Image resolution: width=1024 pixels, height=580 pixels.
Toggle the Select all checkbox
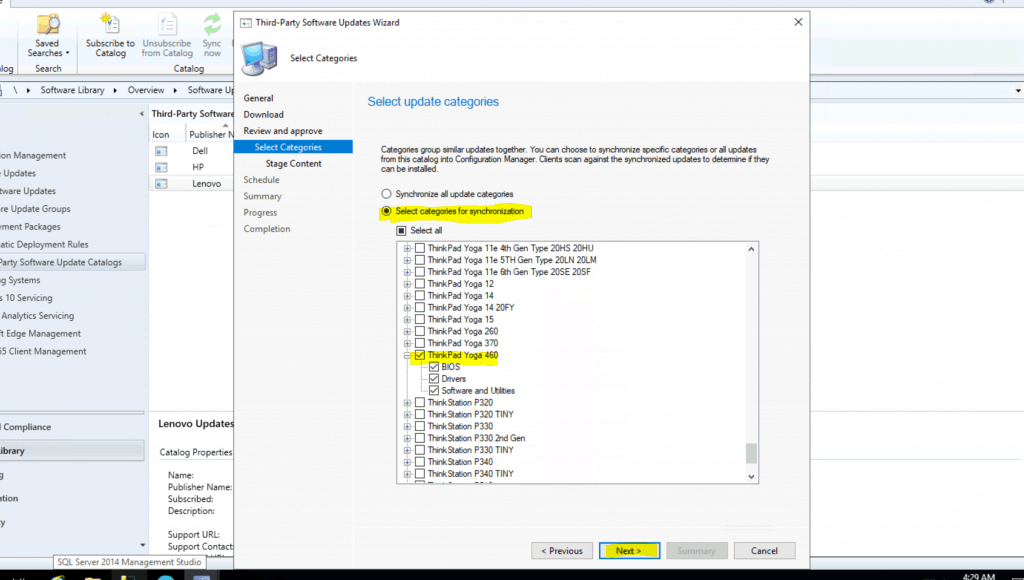402,231
